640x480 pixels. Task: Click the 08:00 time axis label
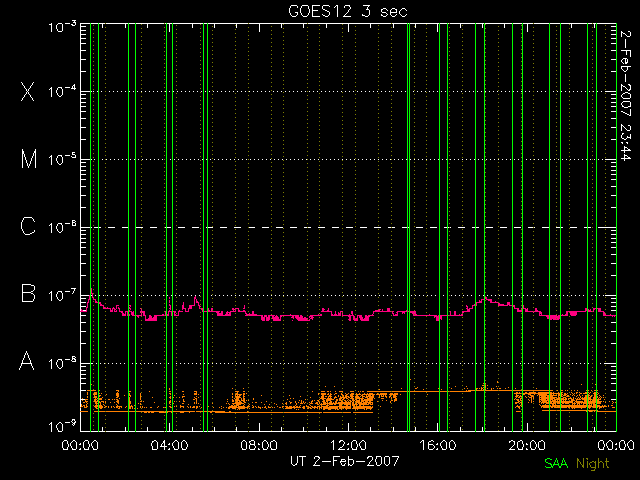point(259,444)
